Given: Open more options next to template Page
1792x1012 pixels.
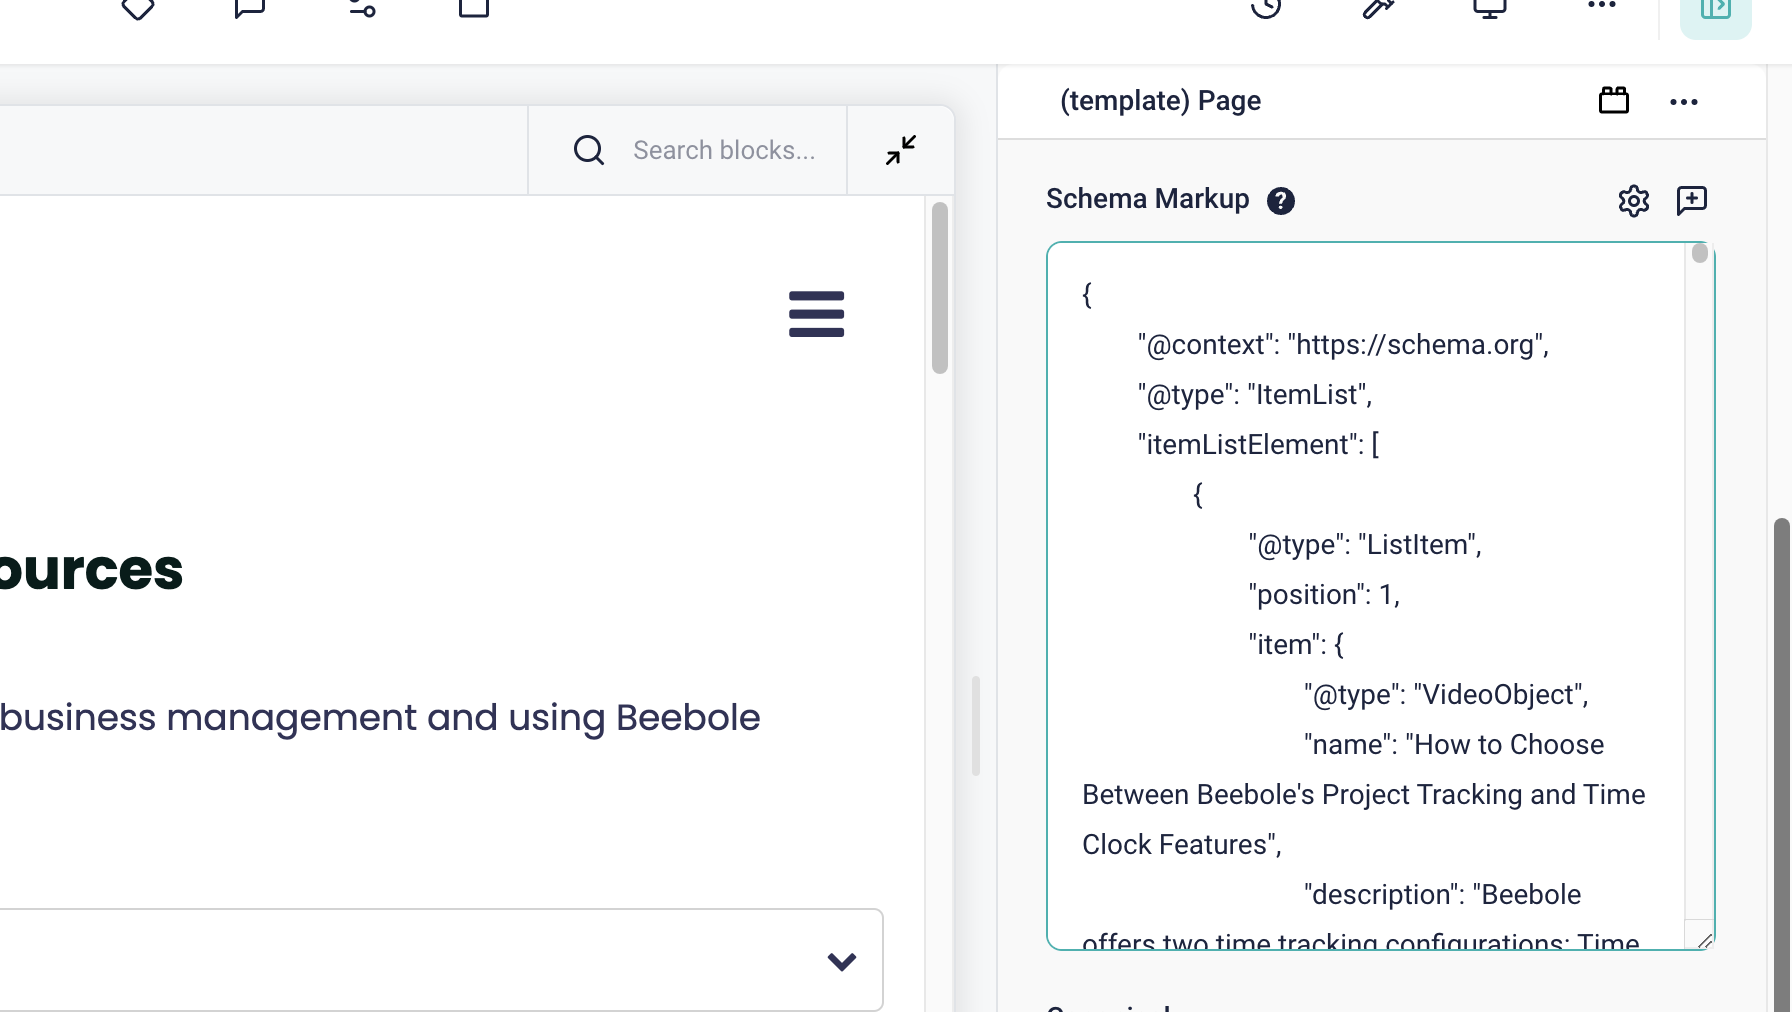Looking at the screenshot, I should pyautogui.click(x=1684, y=102).
